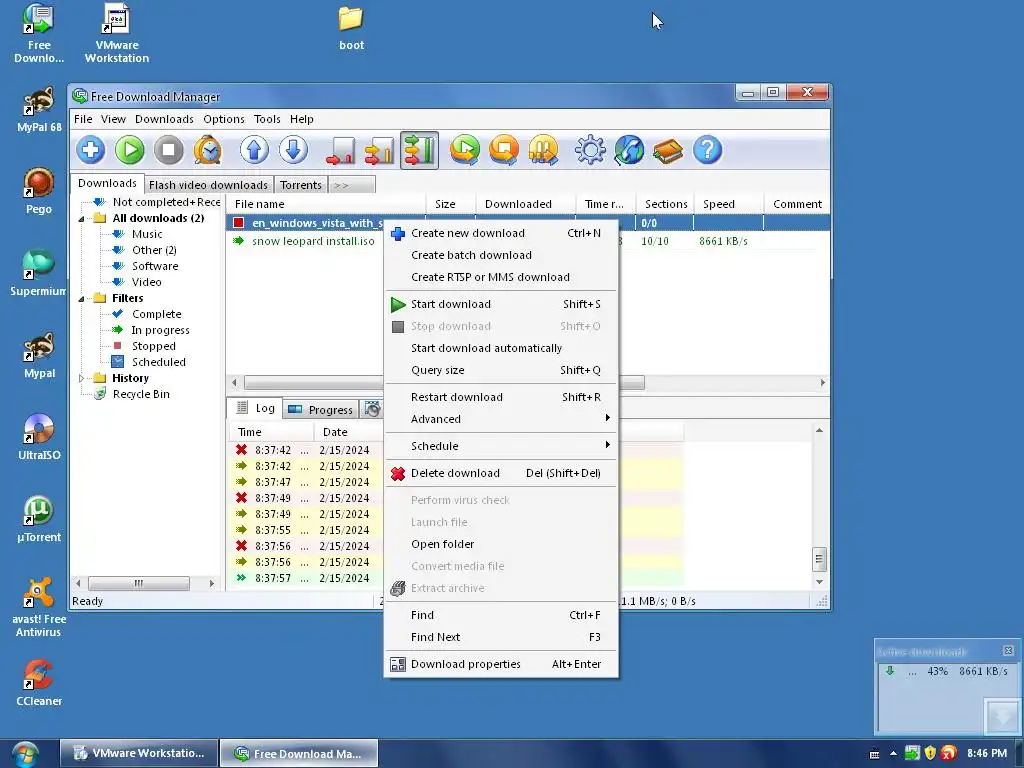Select the CCleaner desktop icon

[x=39, y=684]
